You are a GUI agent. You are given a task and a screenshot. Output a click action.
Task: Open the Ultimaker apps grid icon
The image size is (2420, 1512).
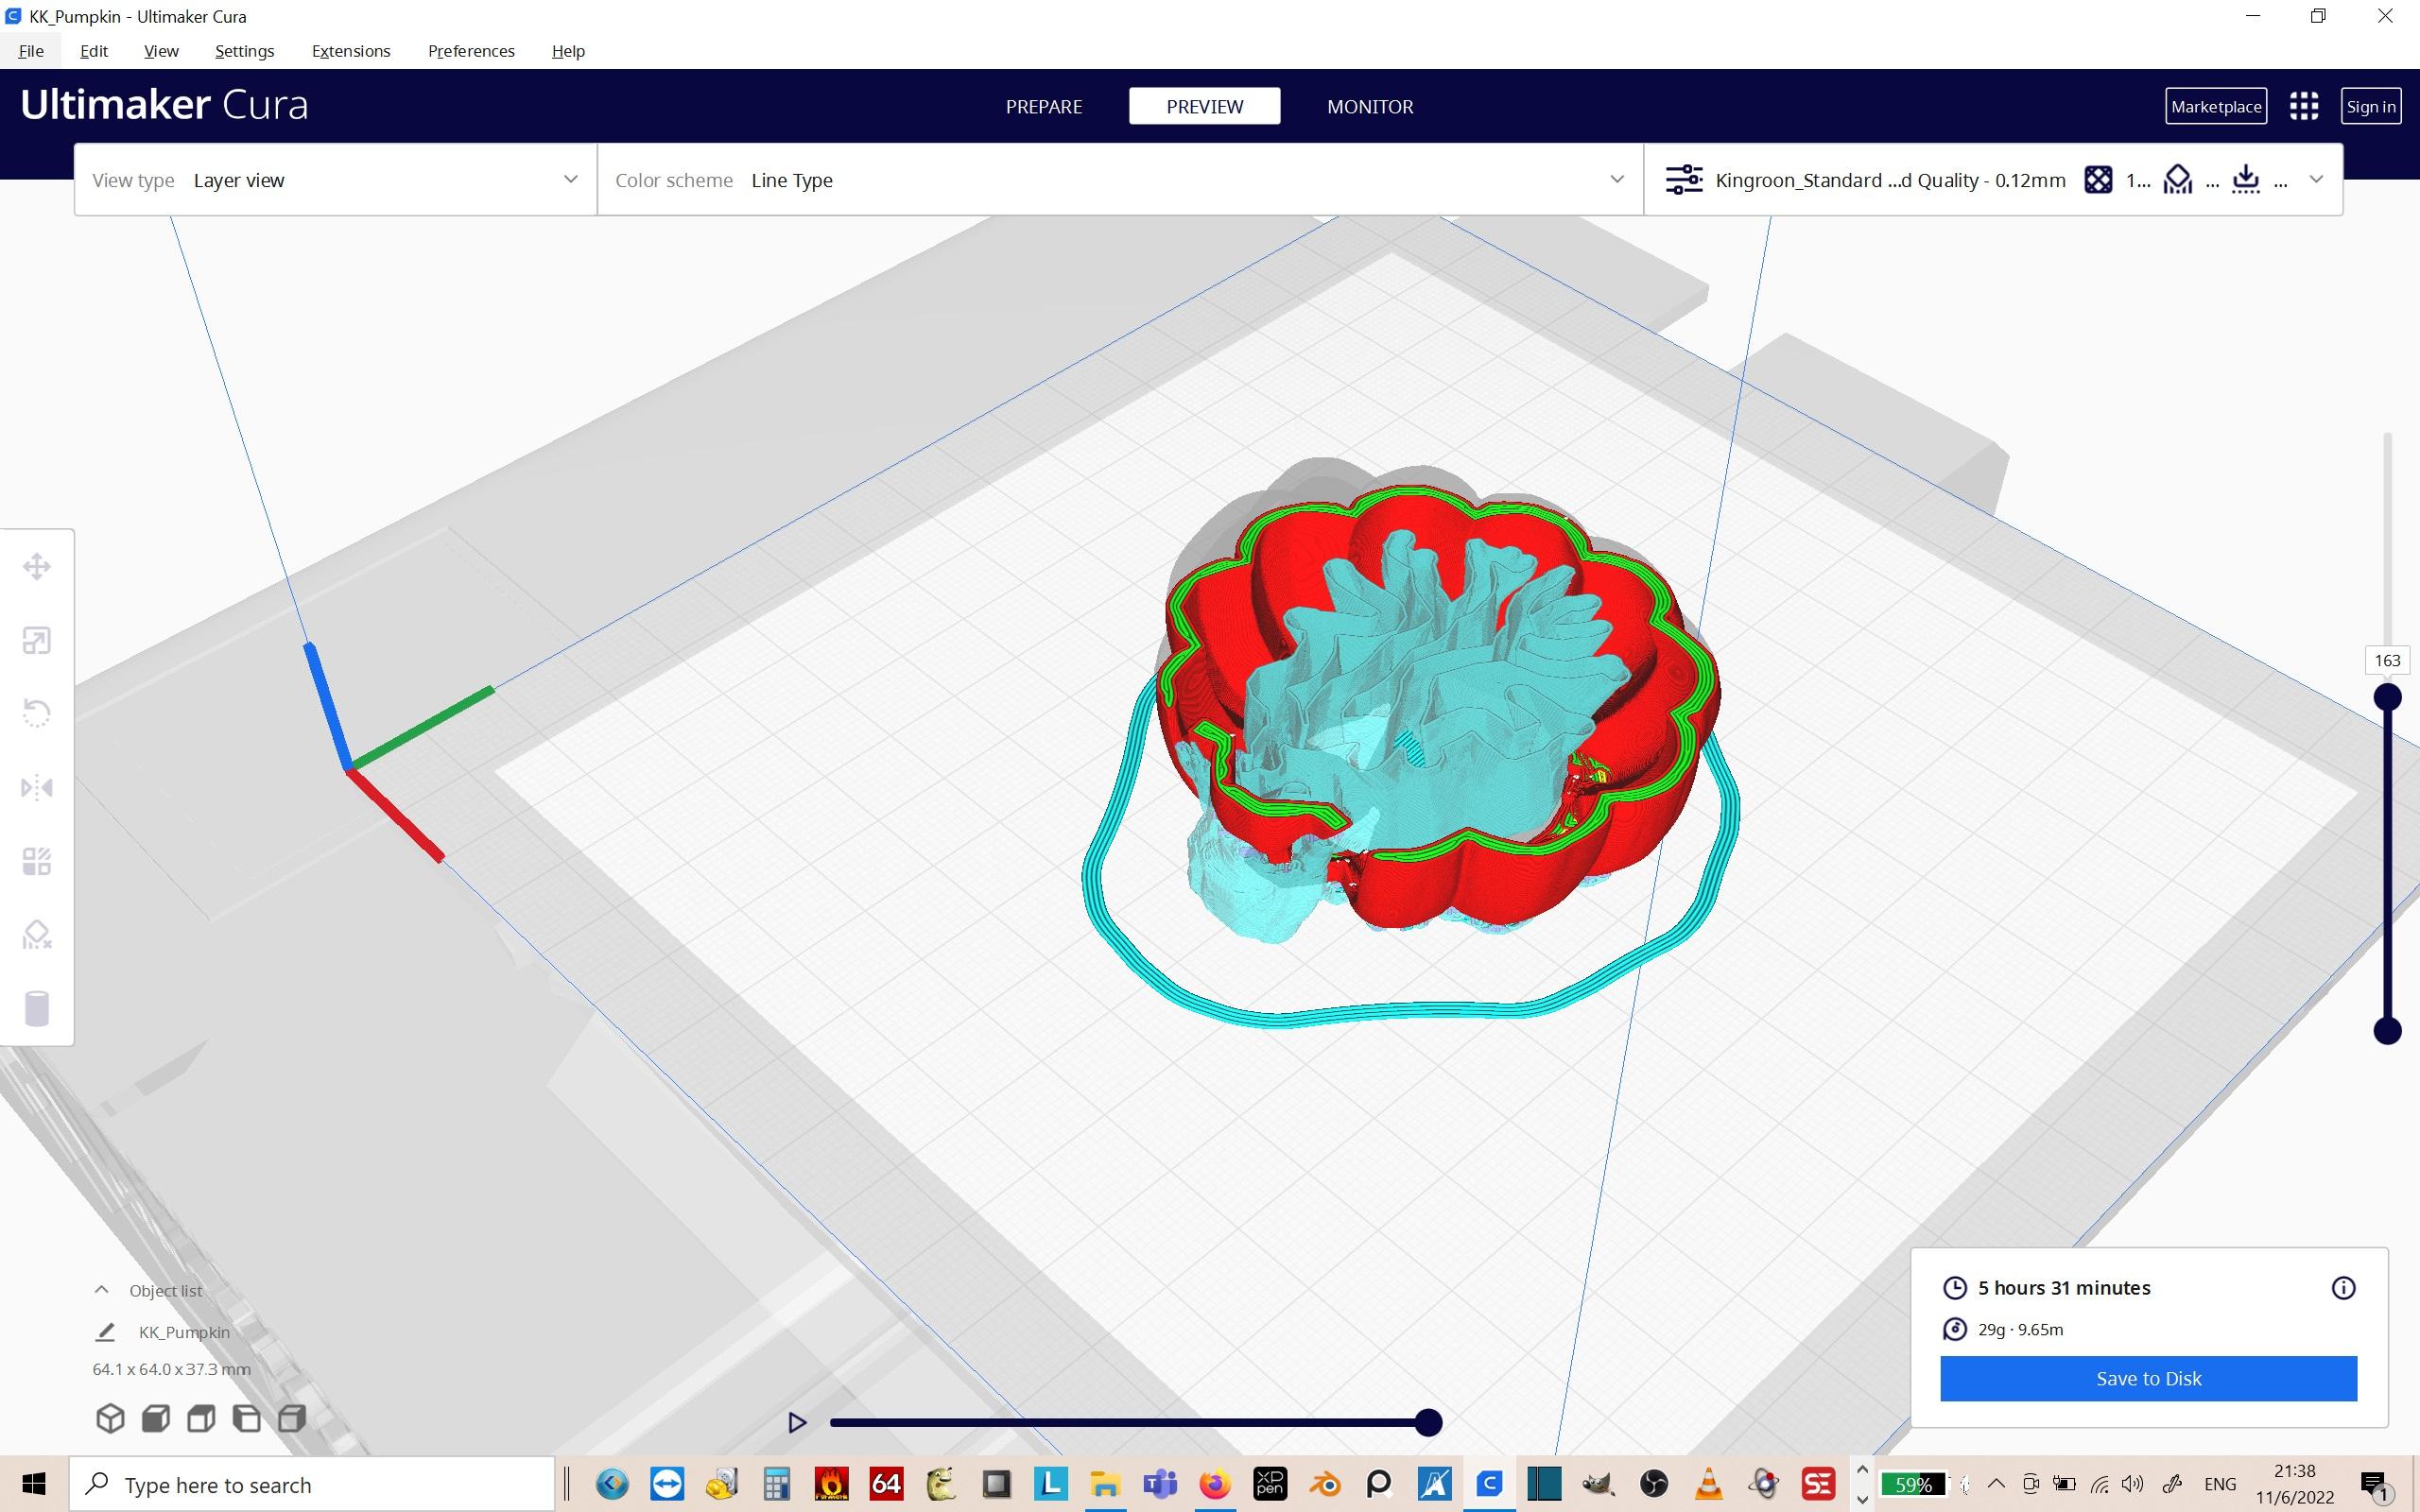pos(2304,106)
